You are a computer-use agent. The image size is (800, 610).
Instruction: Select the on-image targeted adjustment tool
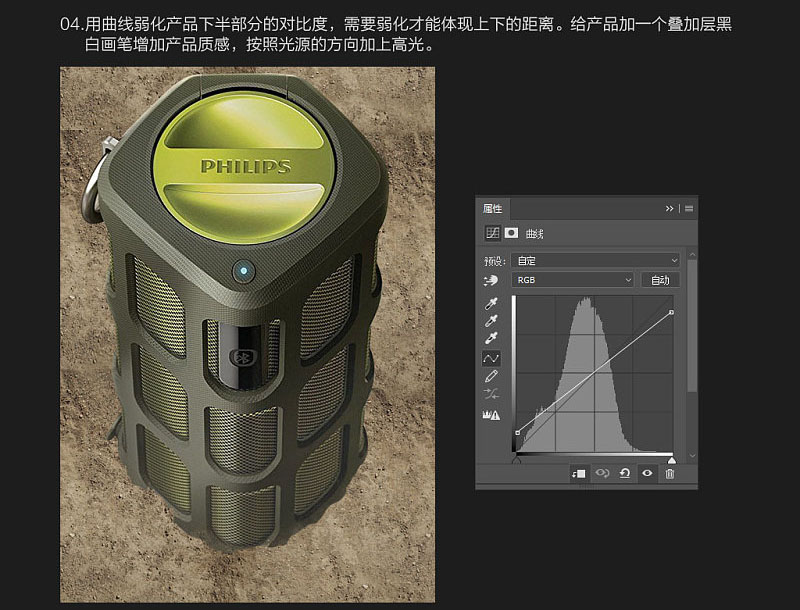pos(491,281)
